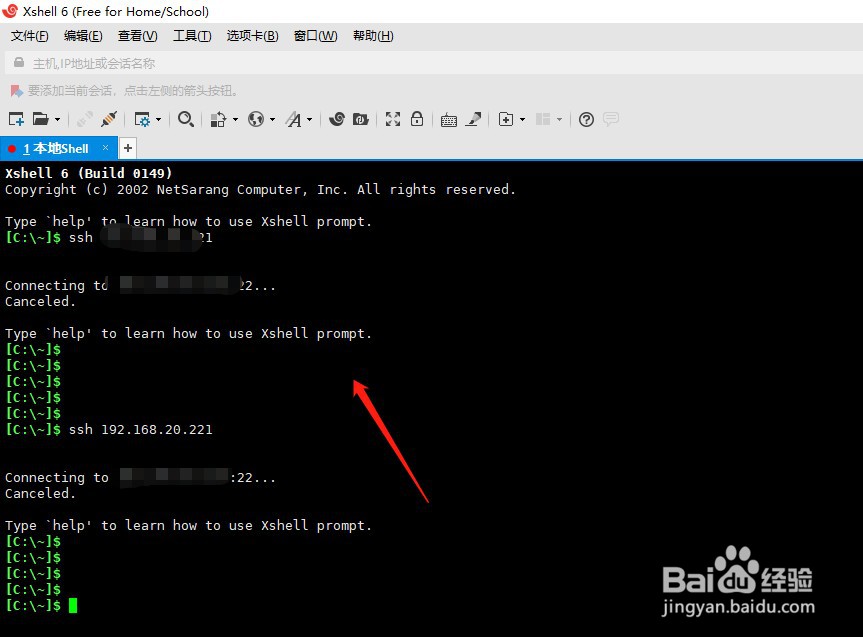Open a new session with the New icon
This screenshot has height=637, width=863.
pyautogui.click(x=15, y=119)
